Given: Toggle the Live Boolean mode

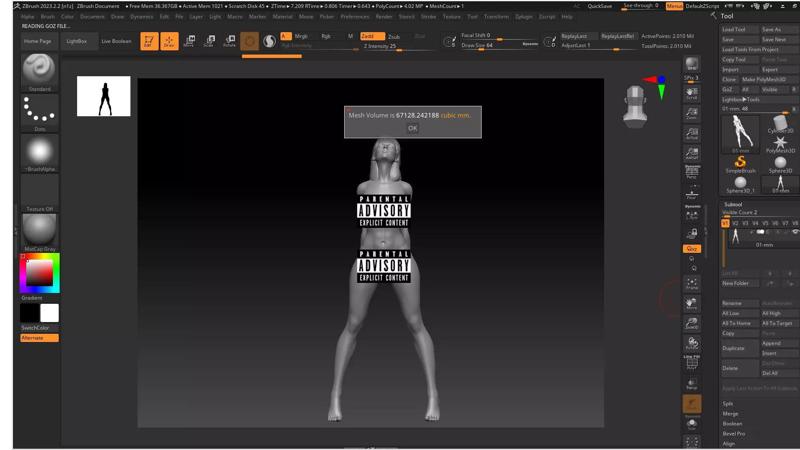Looking at the screenshot, I should click(x=115, y=41).
